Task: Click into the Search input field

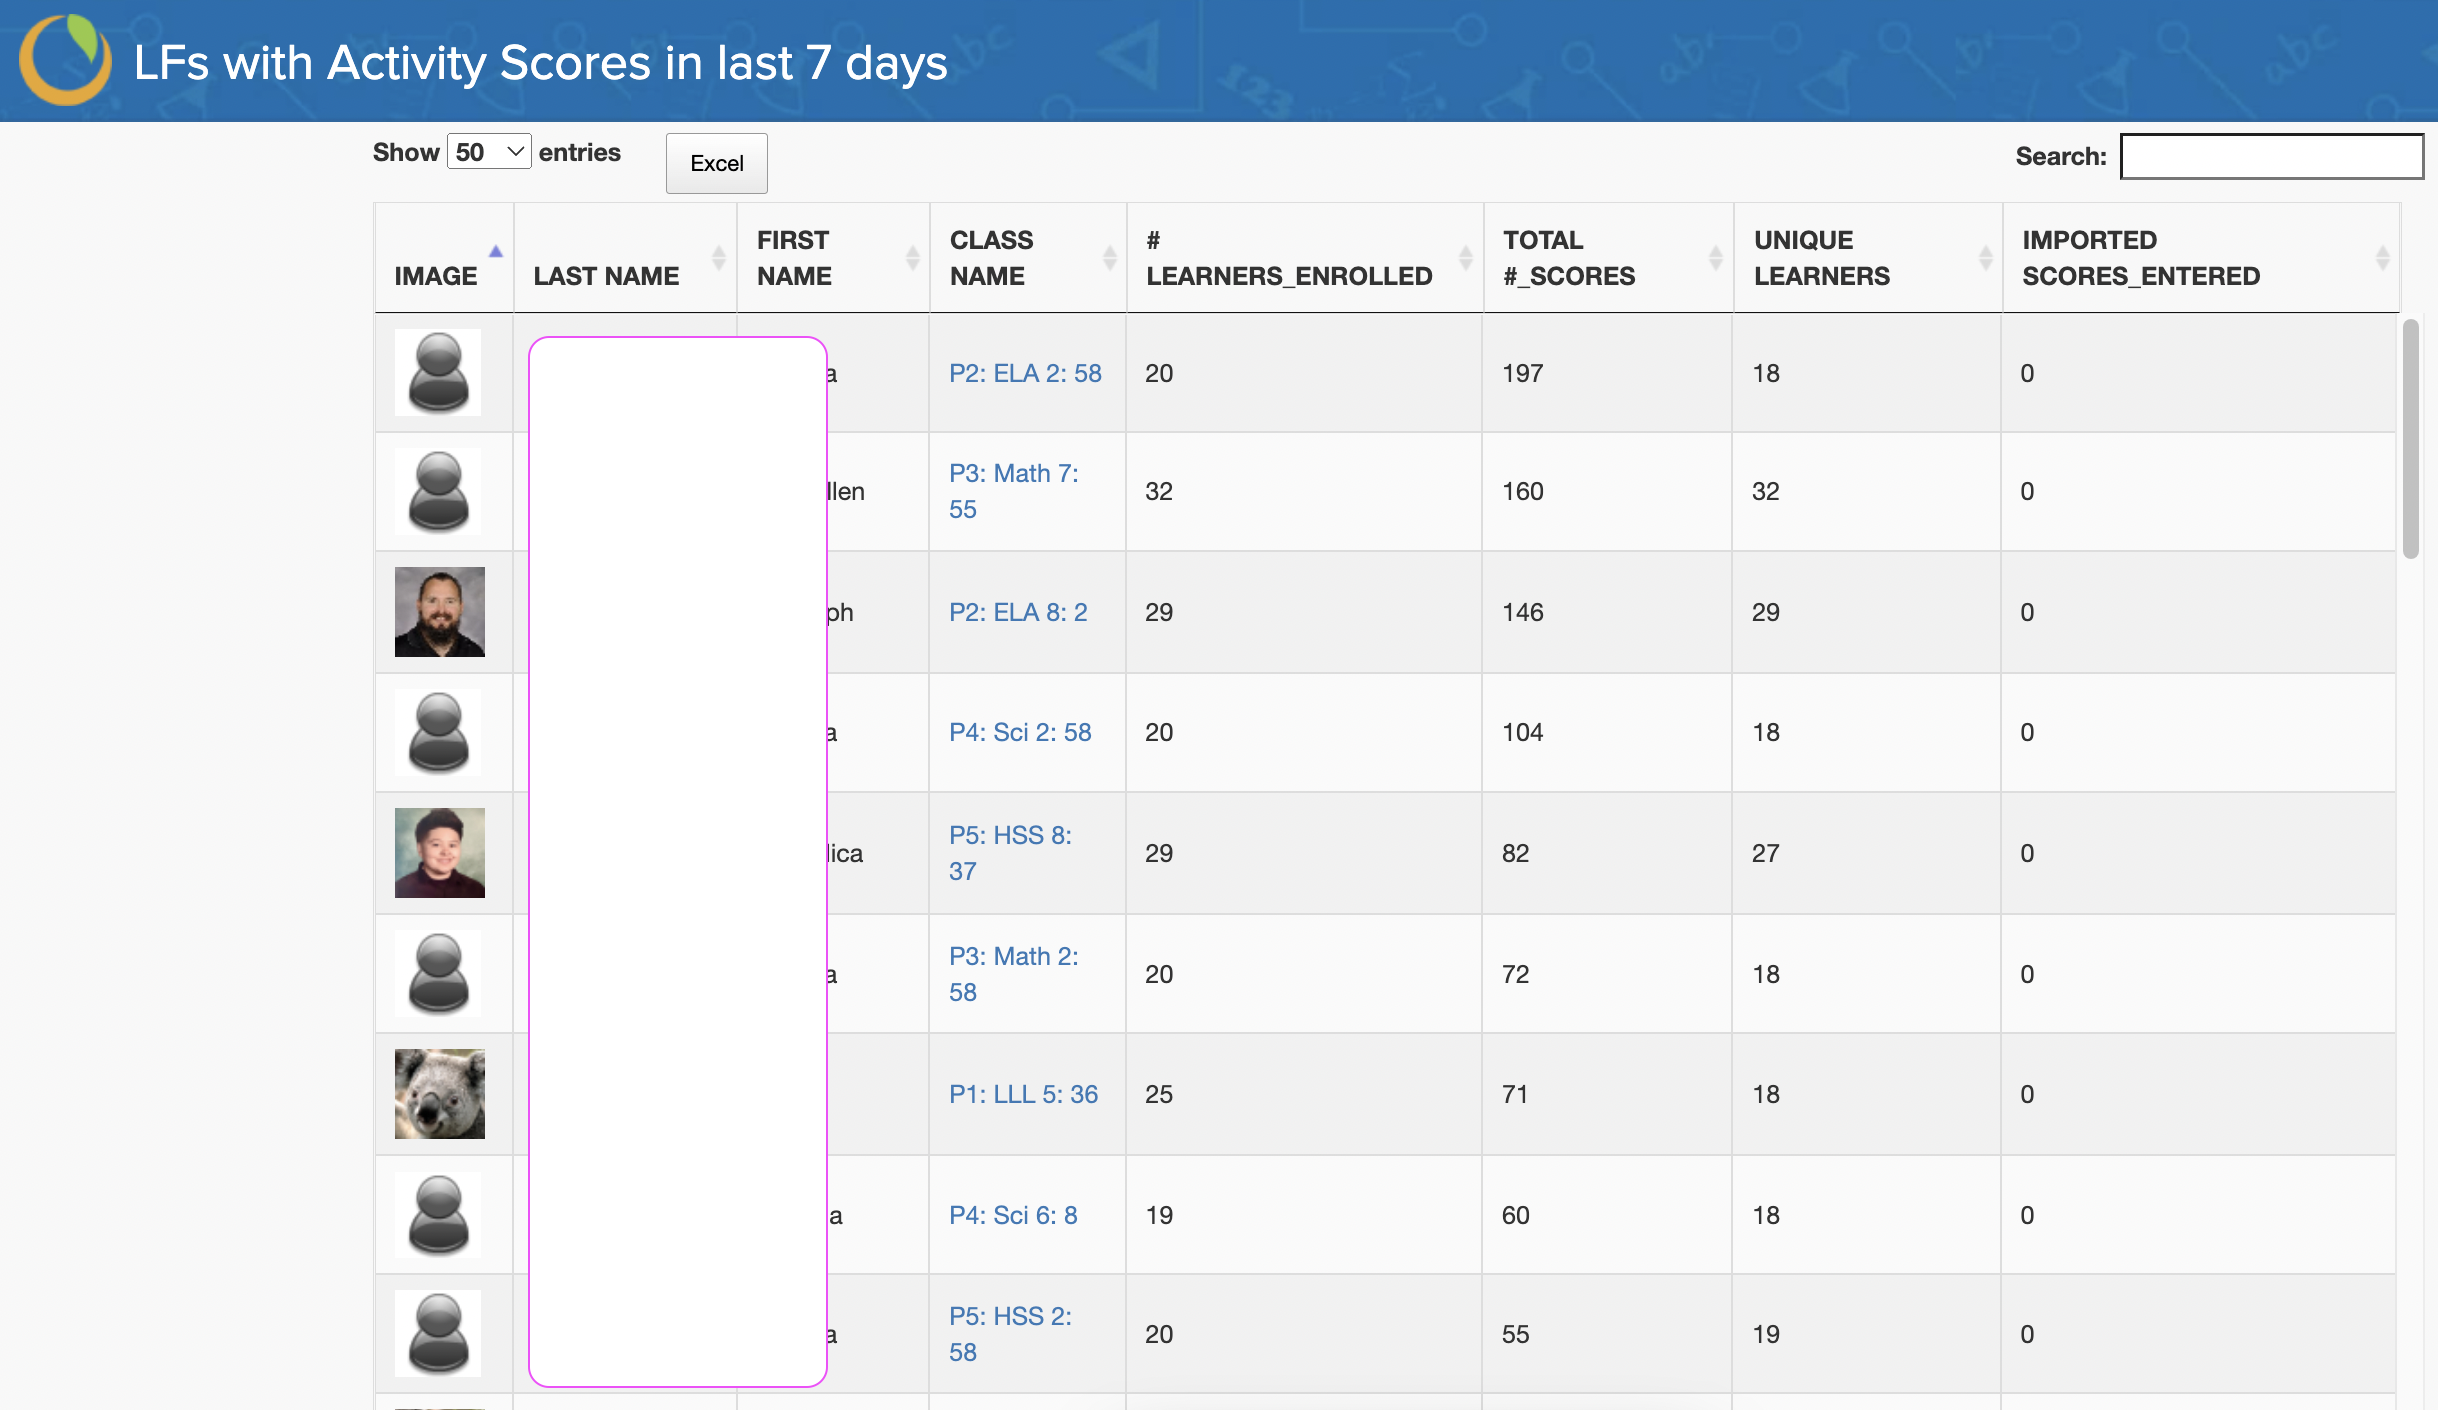Action: click(x=2270, y=157)
